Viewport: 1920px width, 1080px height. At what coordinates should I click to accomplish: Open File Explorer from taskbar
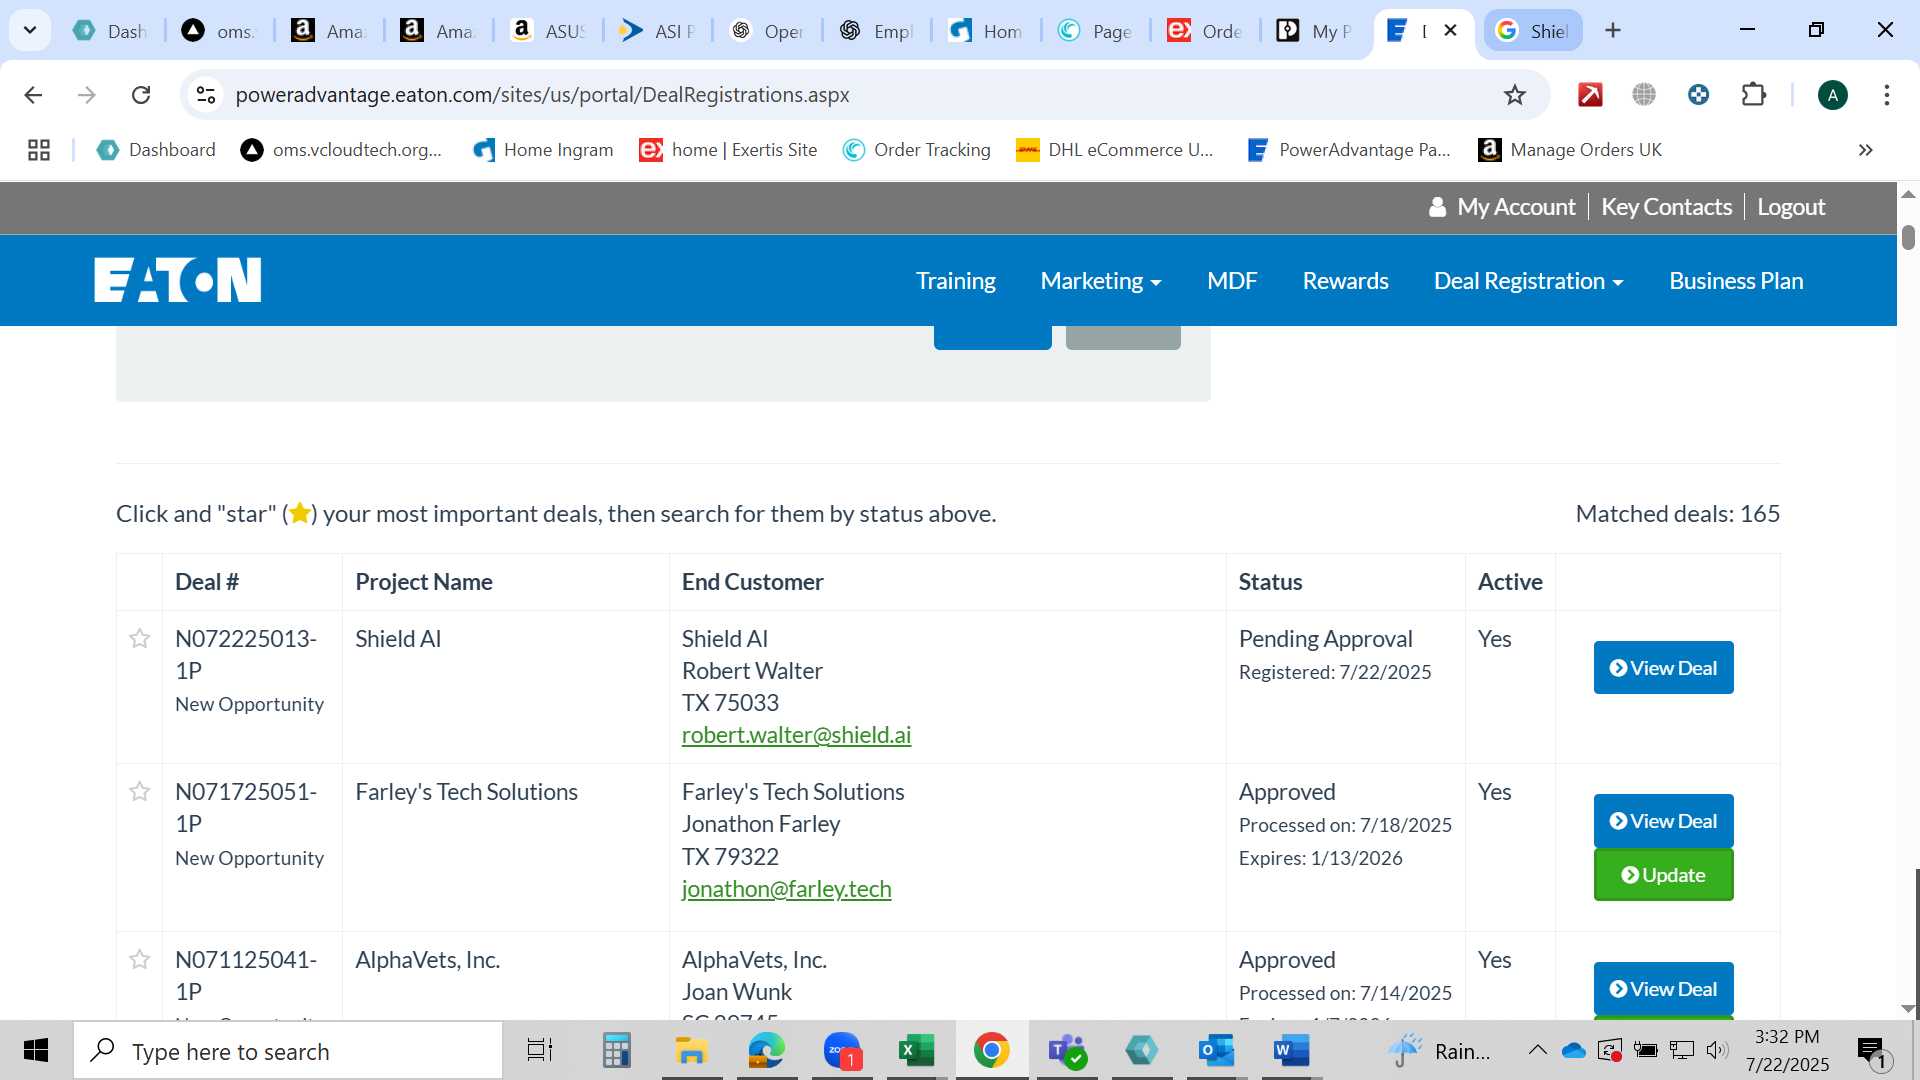click(x=691, y=1051)
